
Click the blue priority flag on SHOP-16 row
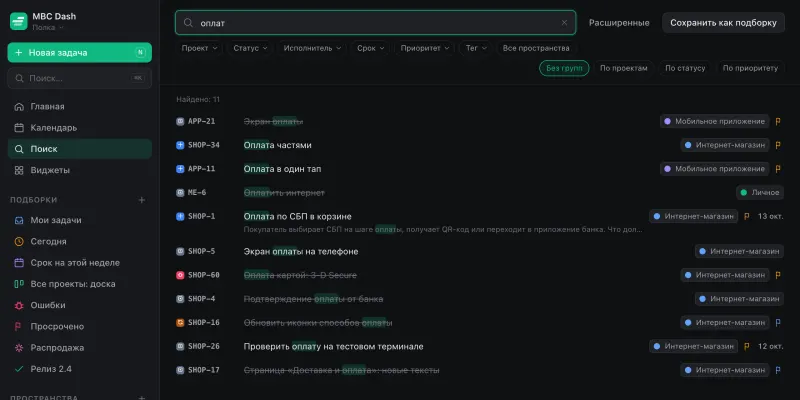[x=778, y=322]
